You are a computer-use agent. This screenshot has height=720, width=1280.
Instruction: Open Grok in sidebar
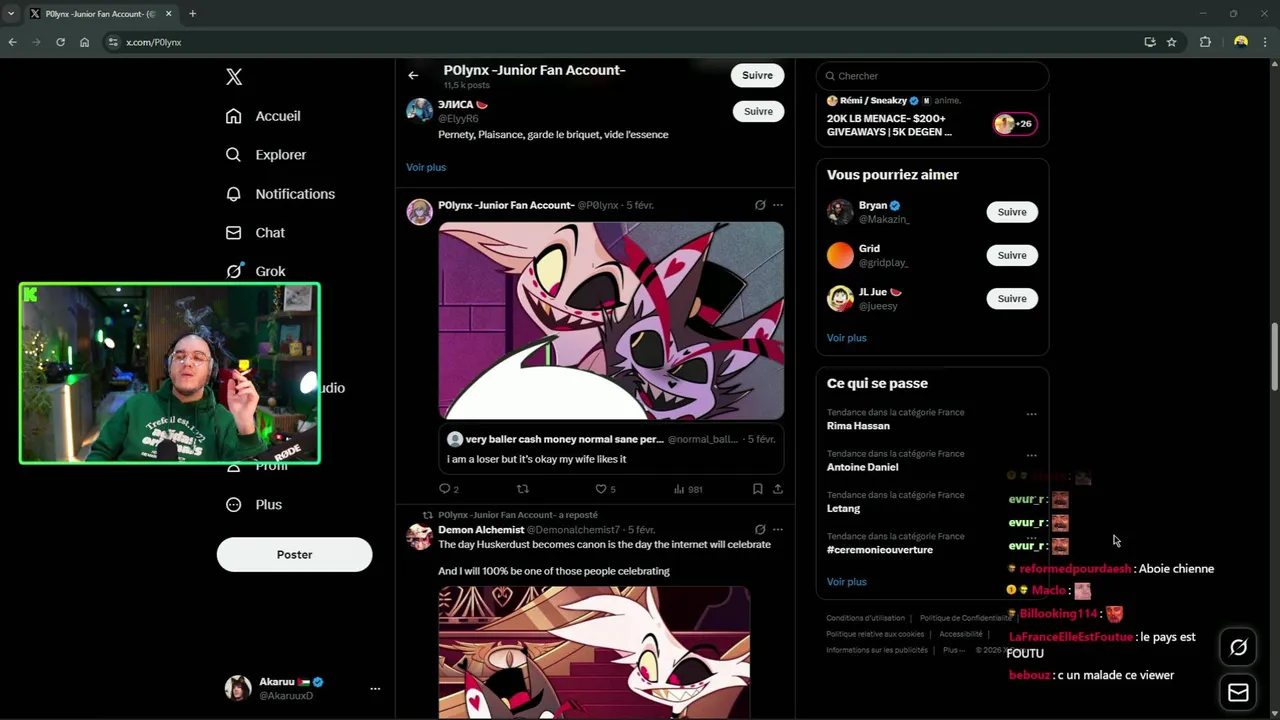(256, 271)
